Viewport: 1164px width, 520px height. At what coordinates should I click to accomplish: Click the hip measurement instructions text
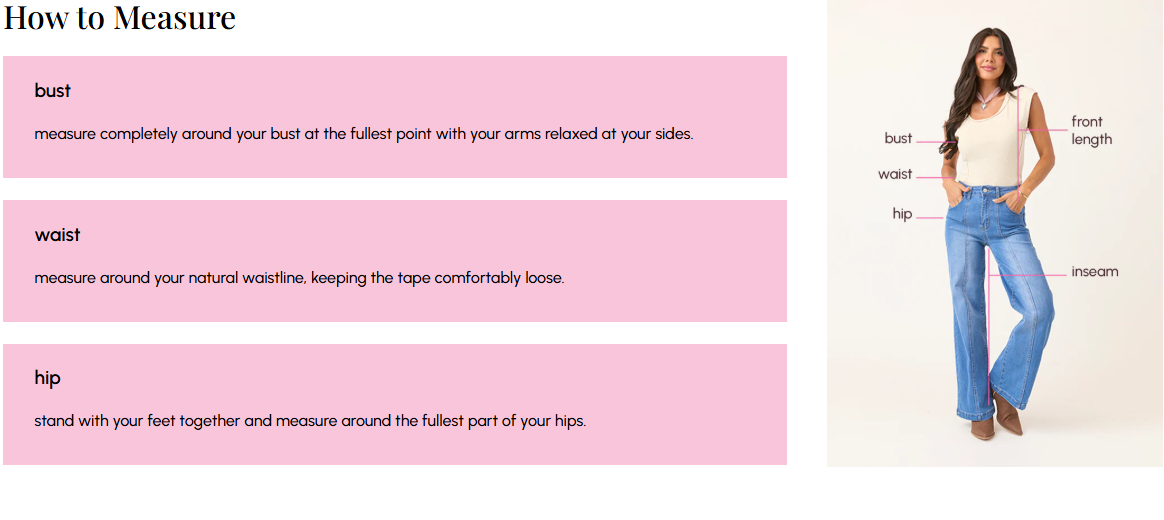tap(310, 421)
